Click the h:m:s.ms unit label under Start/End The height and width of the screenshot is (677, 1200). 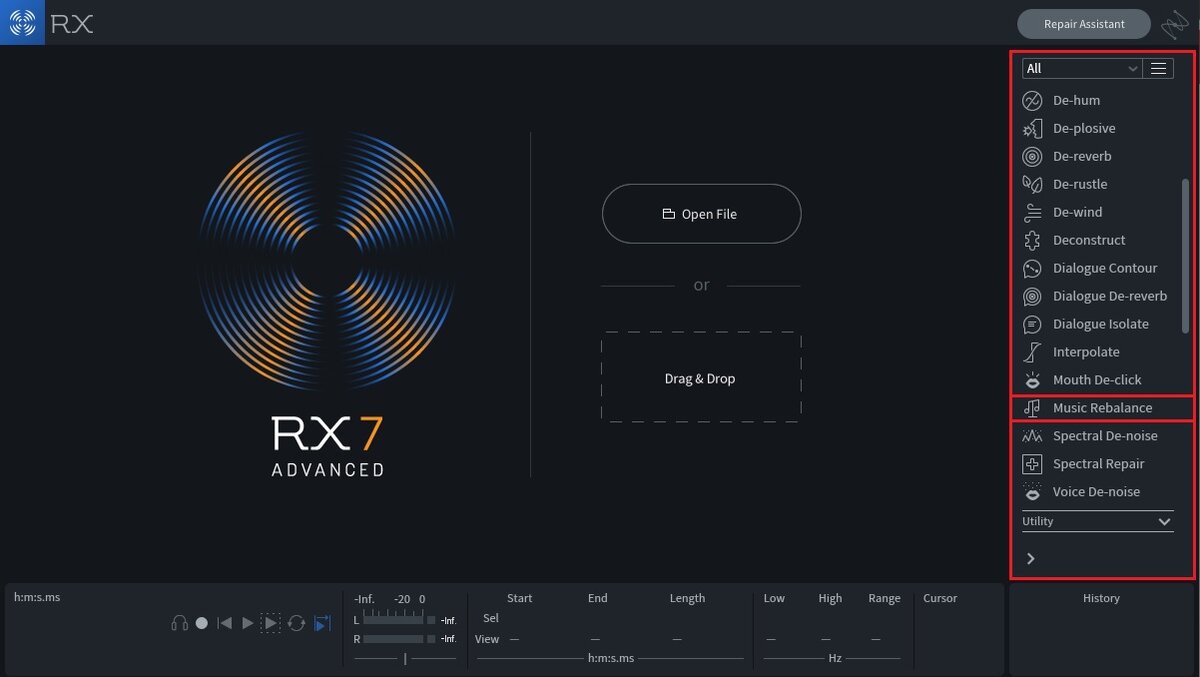610,658
